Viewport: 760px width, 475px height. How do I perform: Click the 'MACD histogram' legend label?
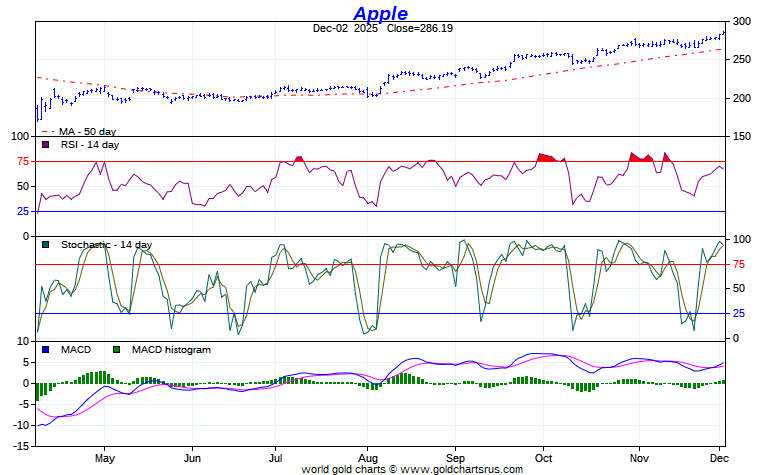(171, 349)
